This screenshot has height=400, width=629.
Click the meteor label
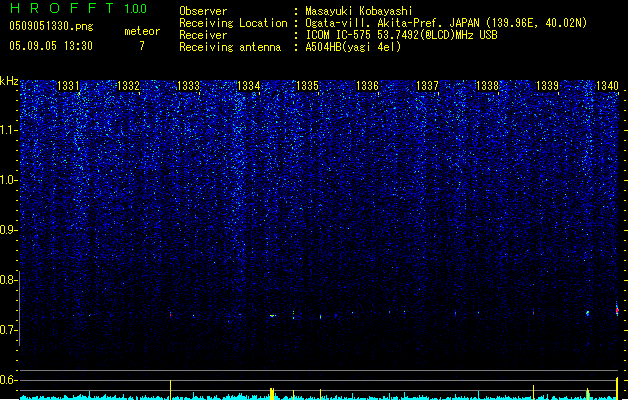click(x=142, y=31)
